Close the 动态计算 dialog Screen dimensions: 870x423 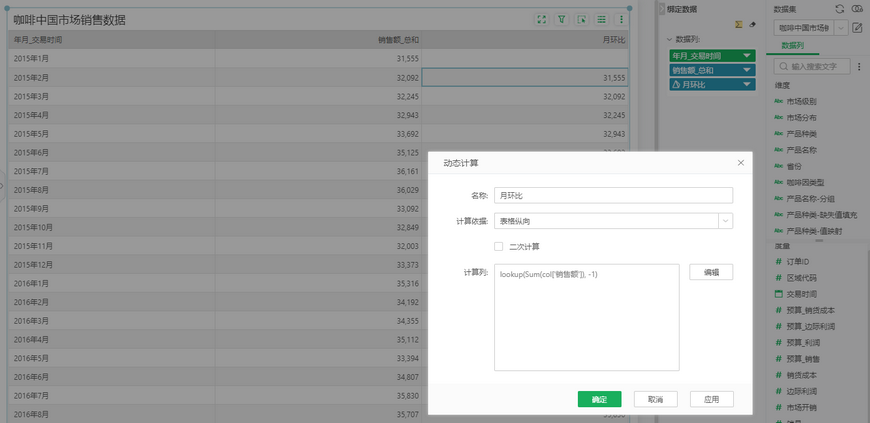(741, 162)
